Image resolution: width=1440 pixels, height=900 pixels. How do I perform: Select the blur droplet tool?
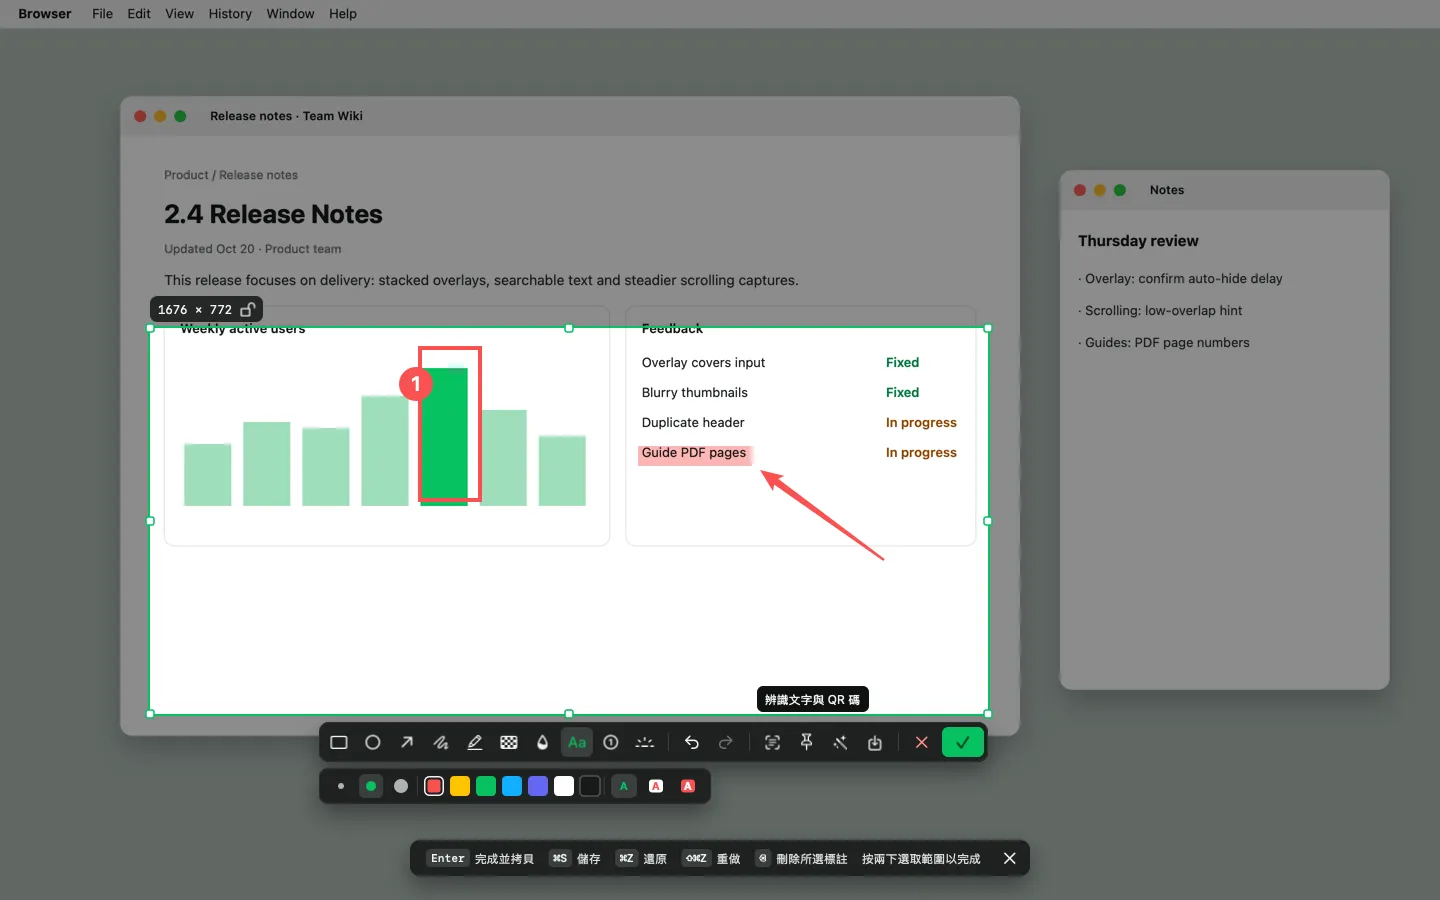point(543,743)
